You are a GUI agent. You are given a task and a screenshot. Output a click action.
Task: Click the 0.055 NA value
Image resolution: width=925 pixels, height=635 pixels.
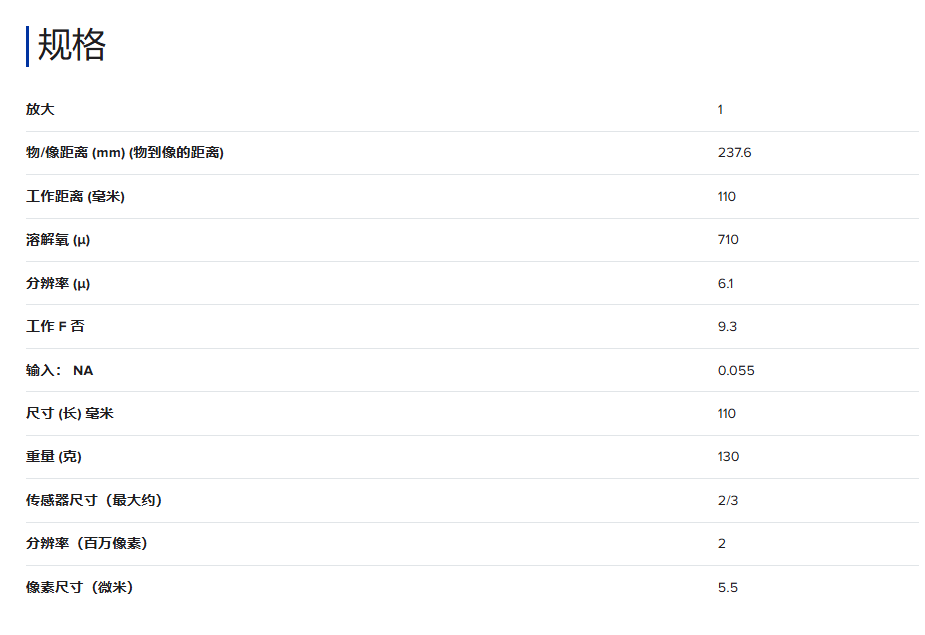tap(736, 370)
